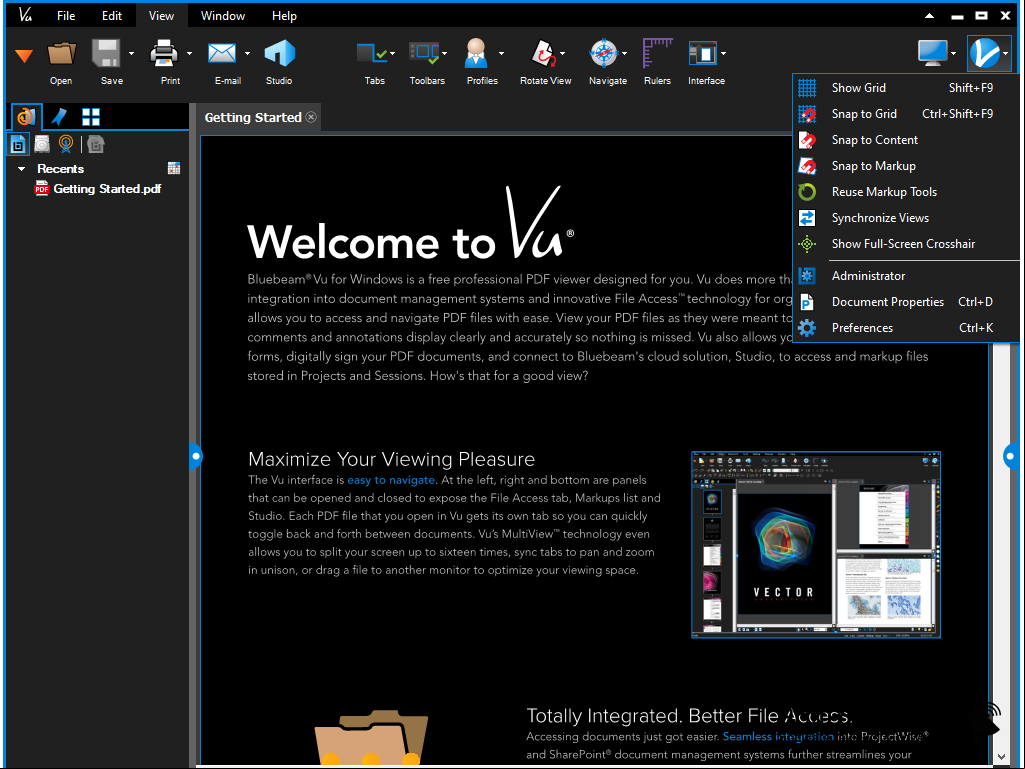
Task: Click the Vu interface screenshot thumbnail
Action: point(816,545)
